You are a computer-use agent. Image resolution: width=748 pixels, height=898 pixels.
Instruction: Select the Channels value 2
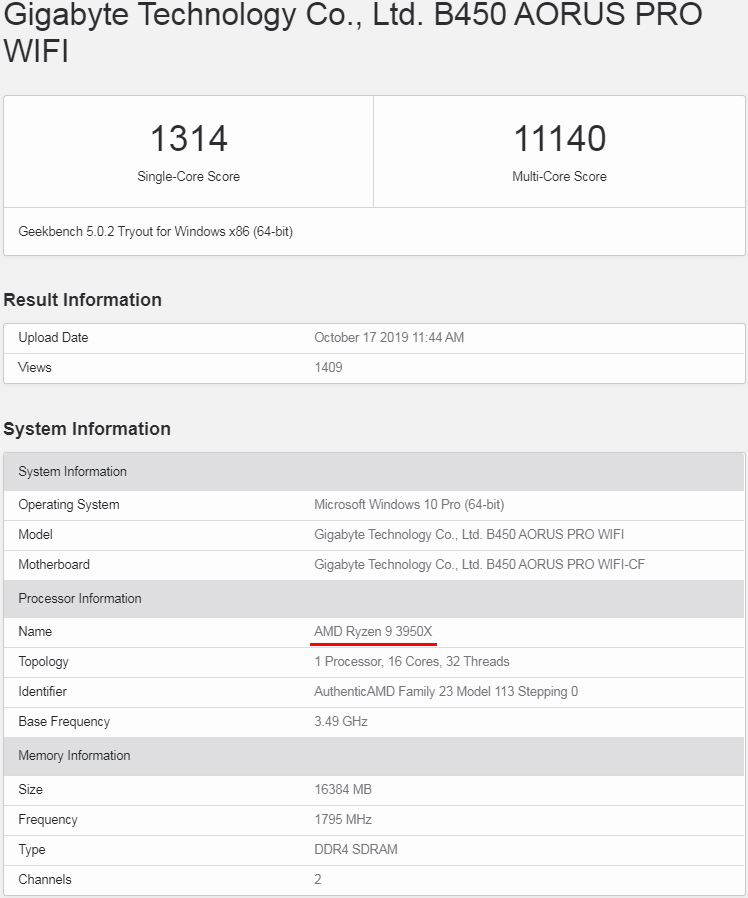(318, 879)
